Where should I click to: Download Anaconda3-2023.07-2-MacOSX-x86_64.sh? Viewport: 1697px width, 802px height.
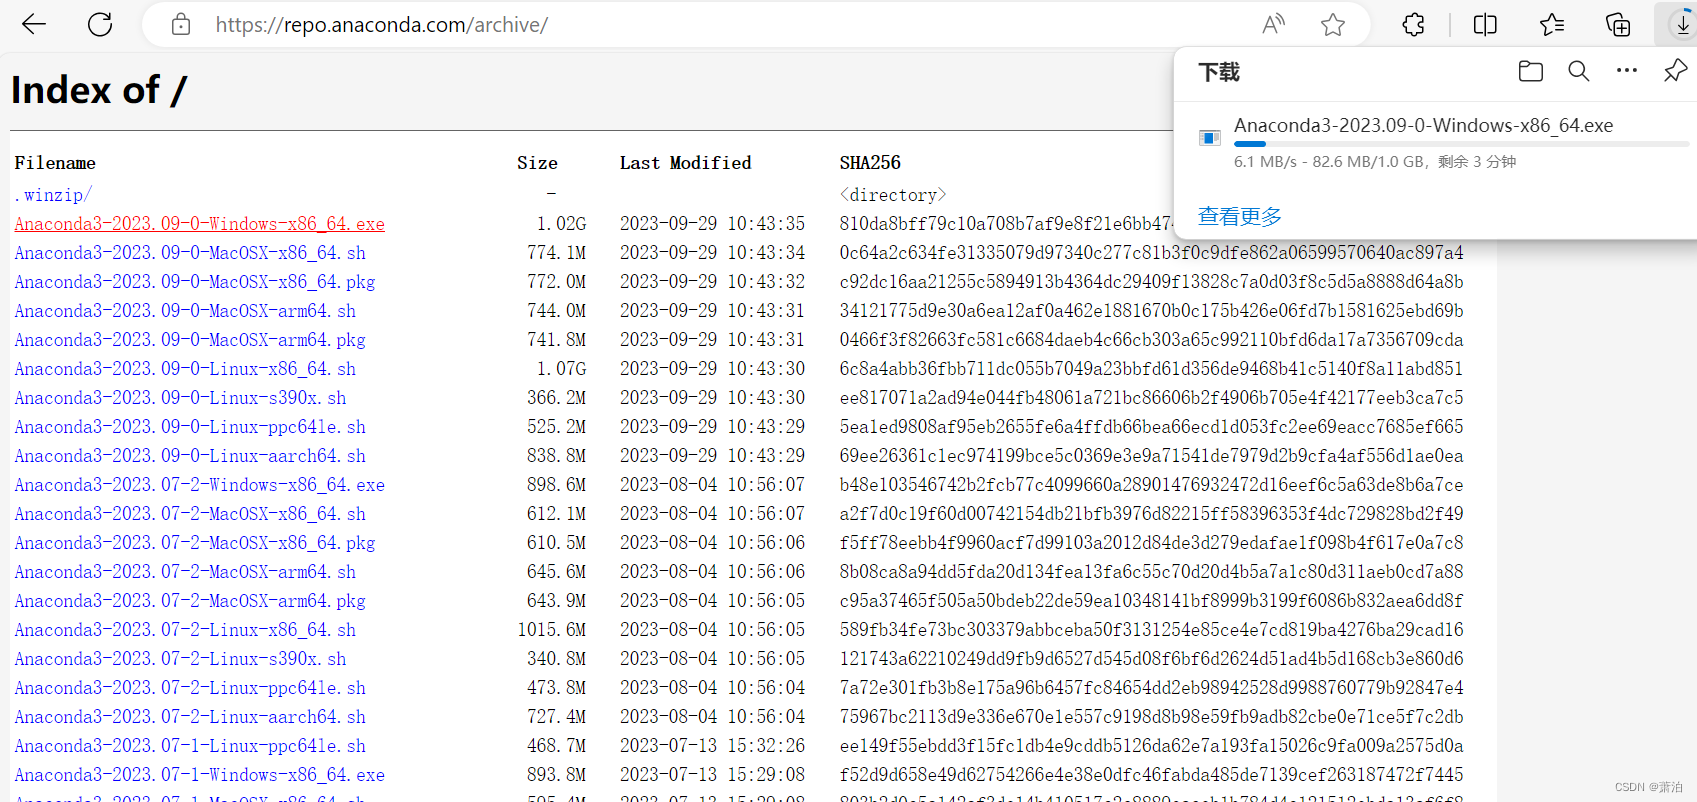tap(190, 514)
